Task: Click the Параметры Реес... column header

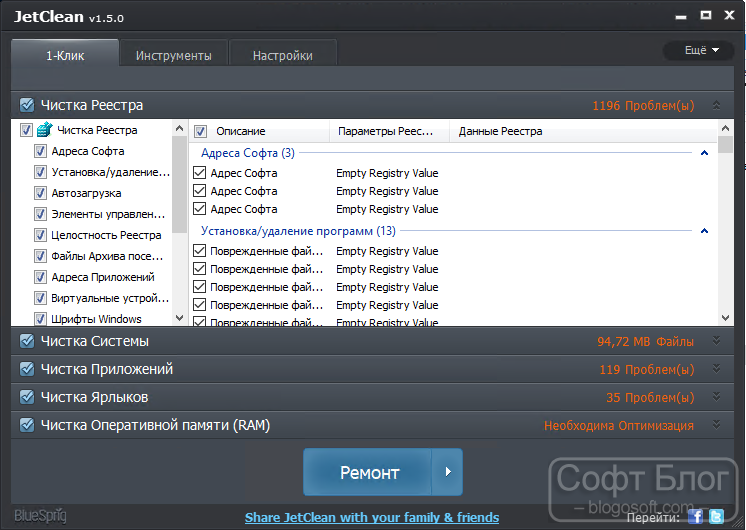Action: [389, 131]
